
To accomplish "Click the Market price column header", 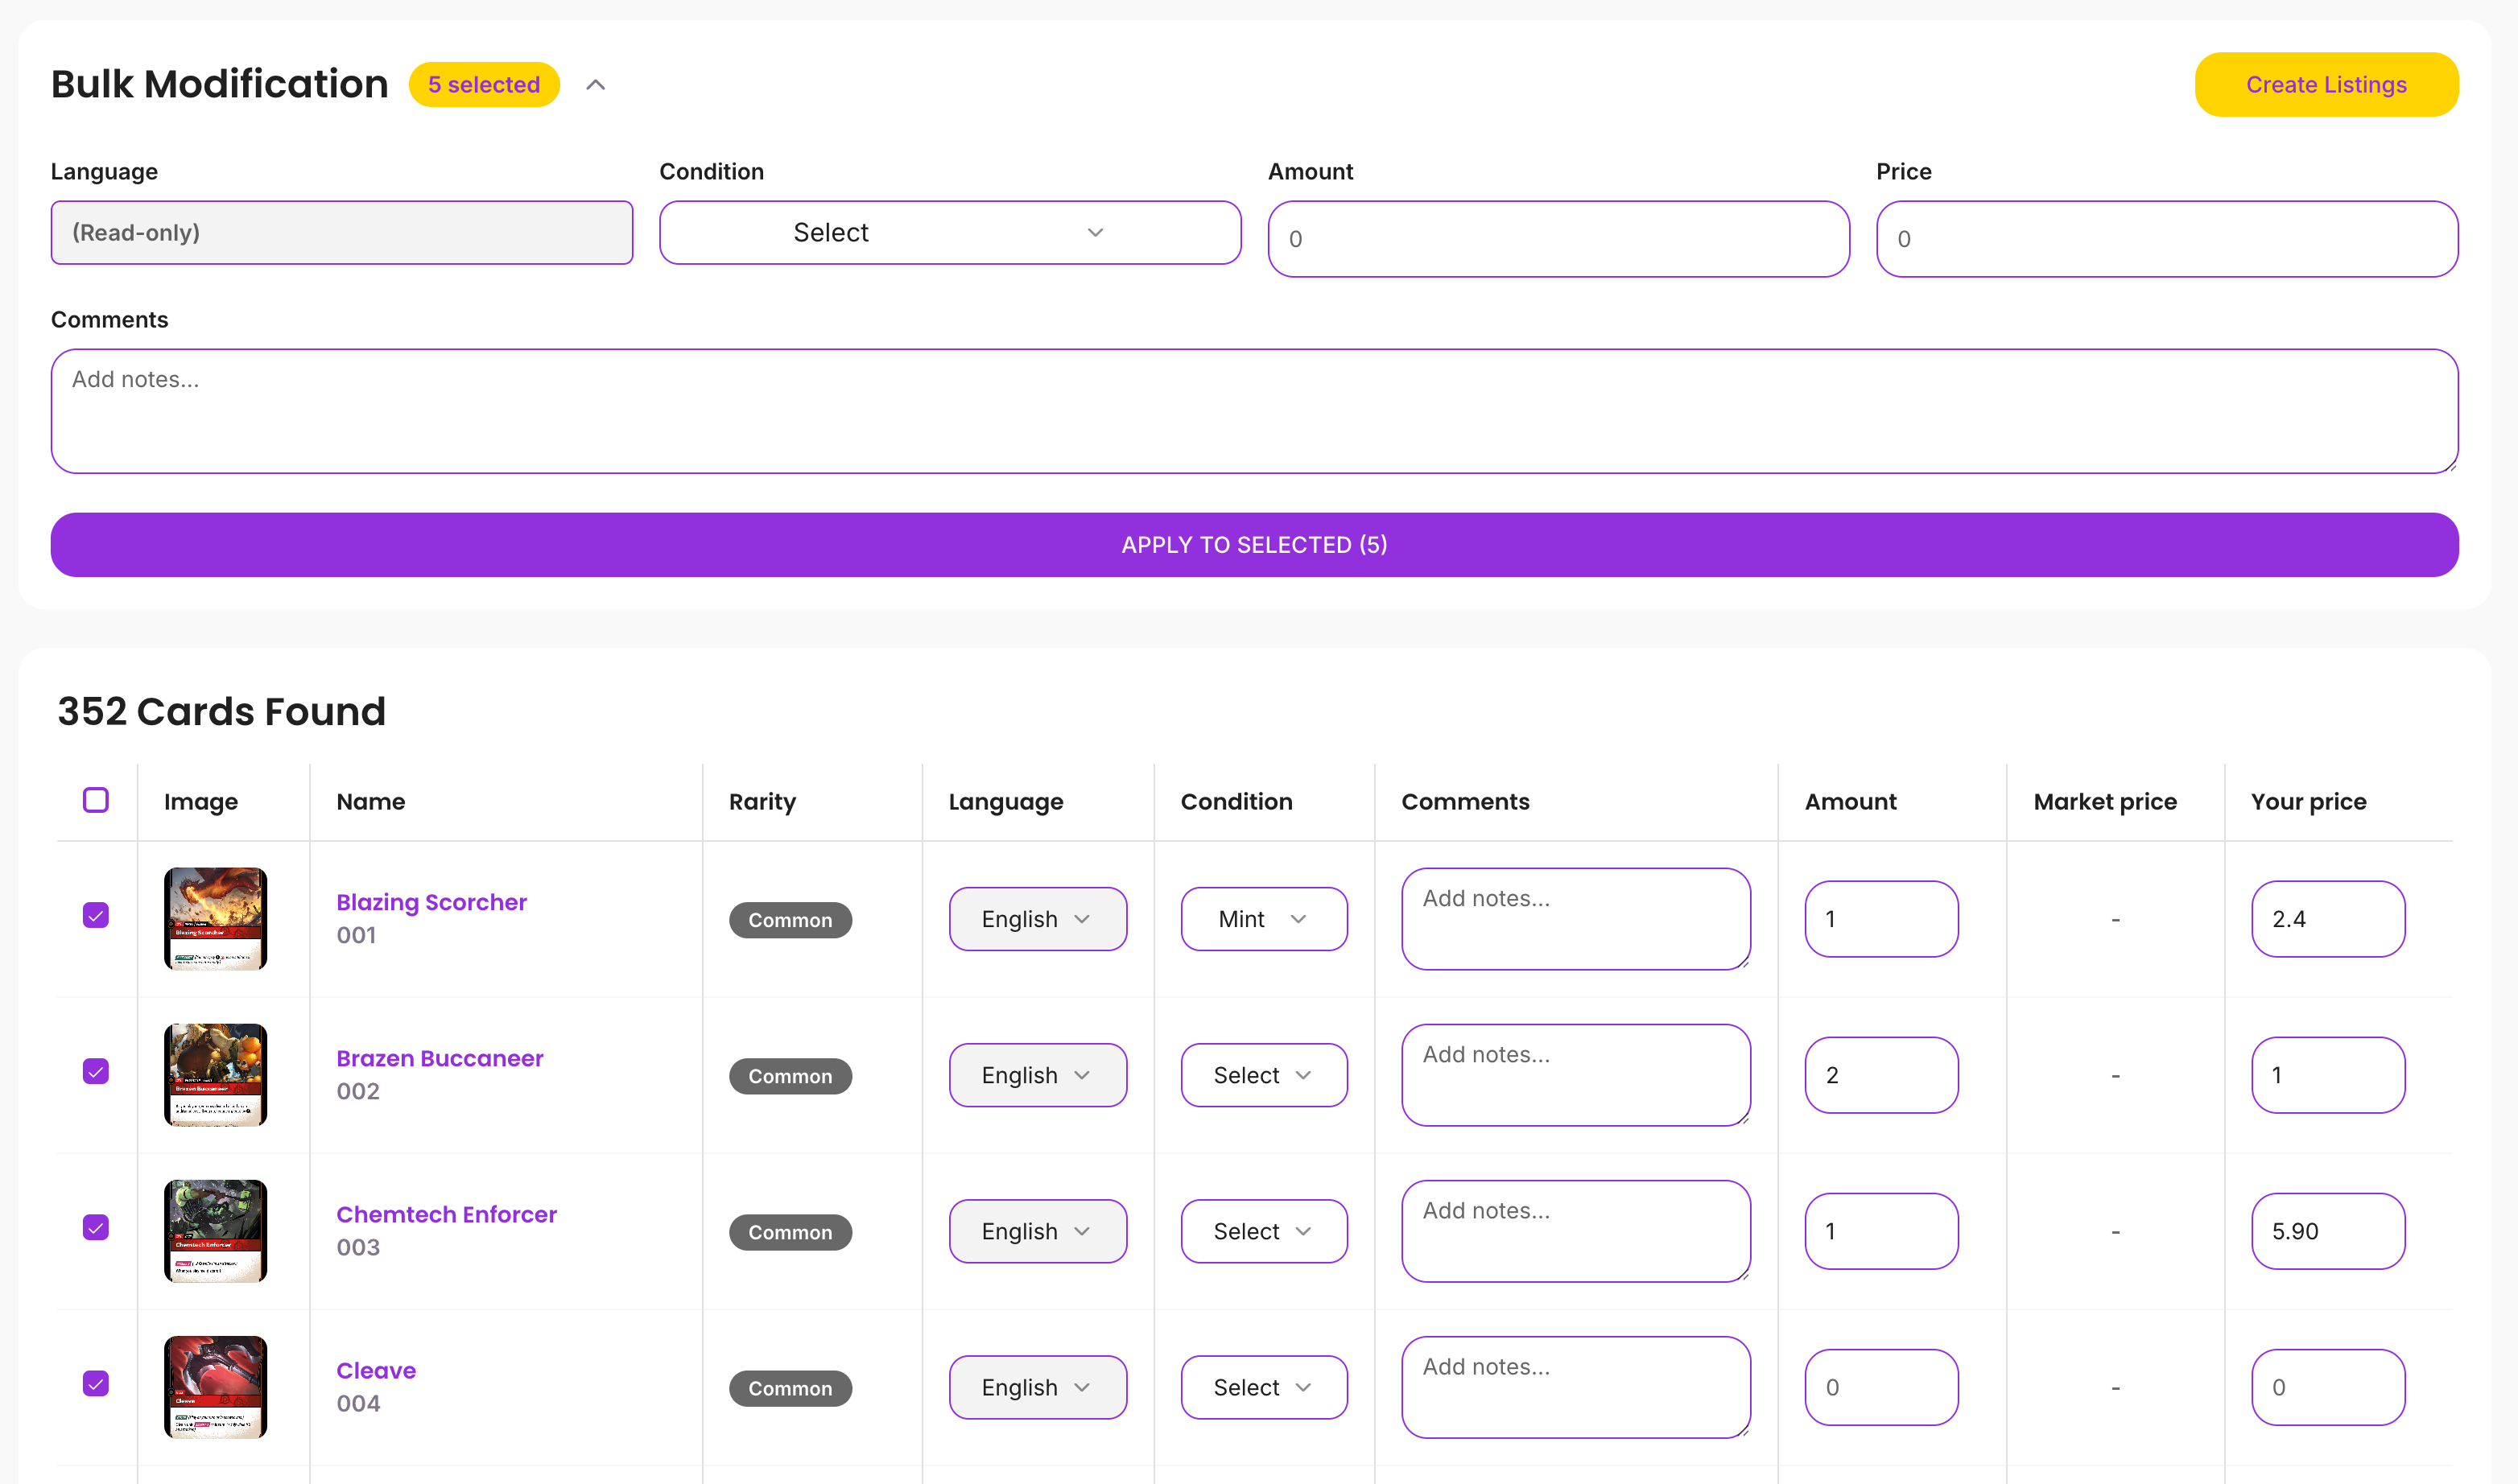I will 2104,802.
